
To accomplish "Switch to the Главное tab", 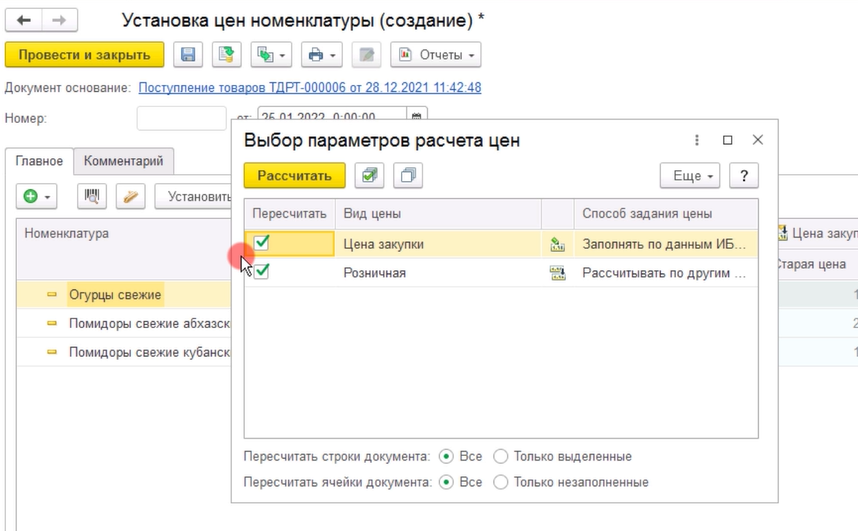I will pyautogui.click(x=39, y=161).
